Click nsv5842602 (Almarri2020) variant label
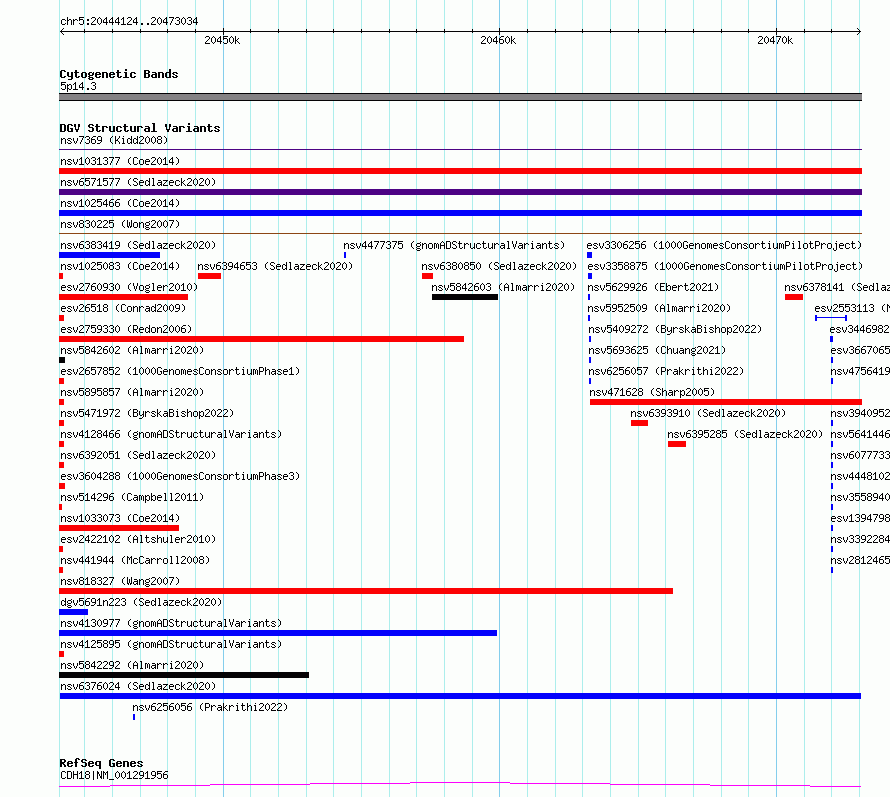Viewport: 890px width, 797px height. click(x=132, y=350)
